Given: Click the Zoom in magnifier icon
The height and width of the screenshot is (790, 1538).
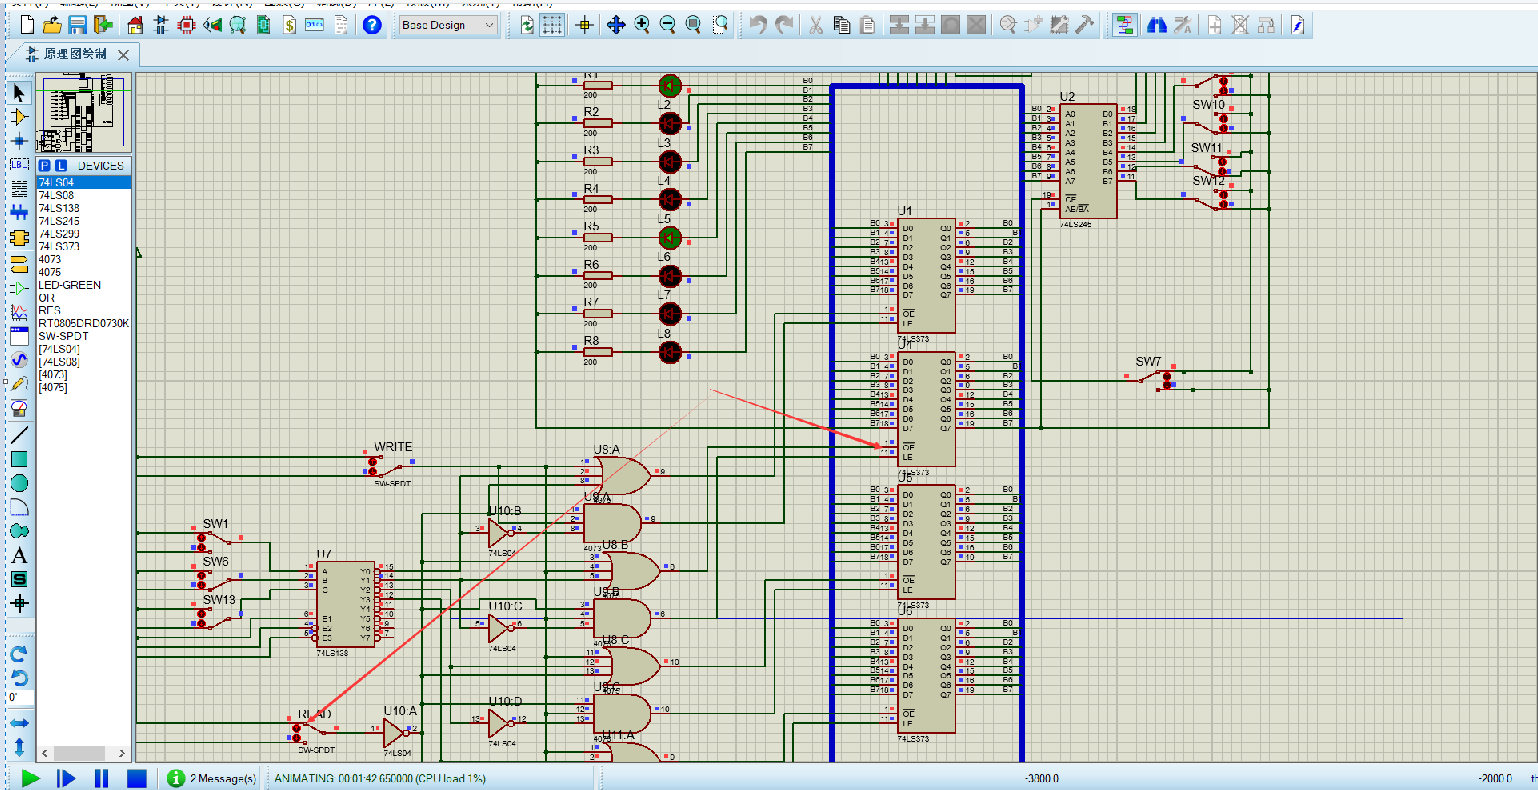Looking at the screenshot, I should point(642,25).
